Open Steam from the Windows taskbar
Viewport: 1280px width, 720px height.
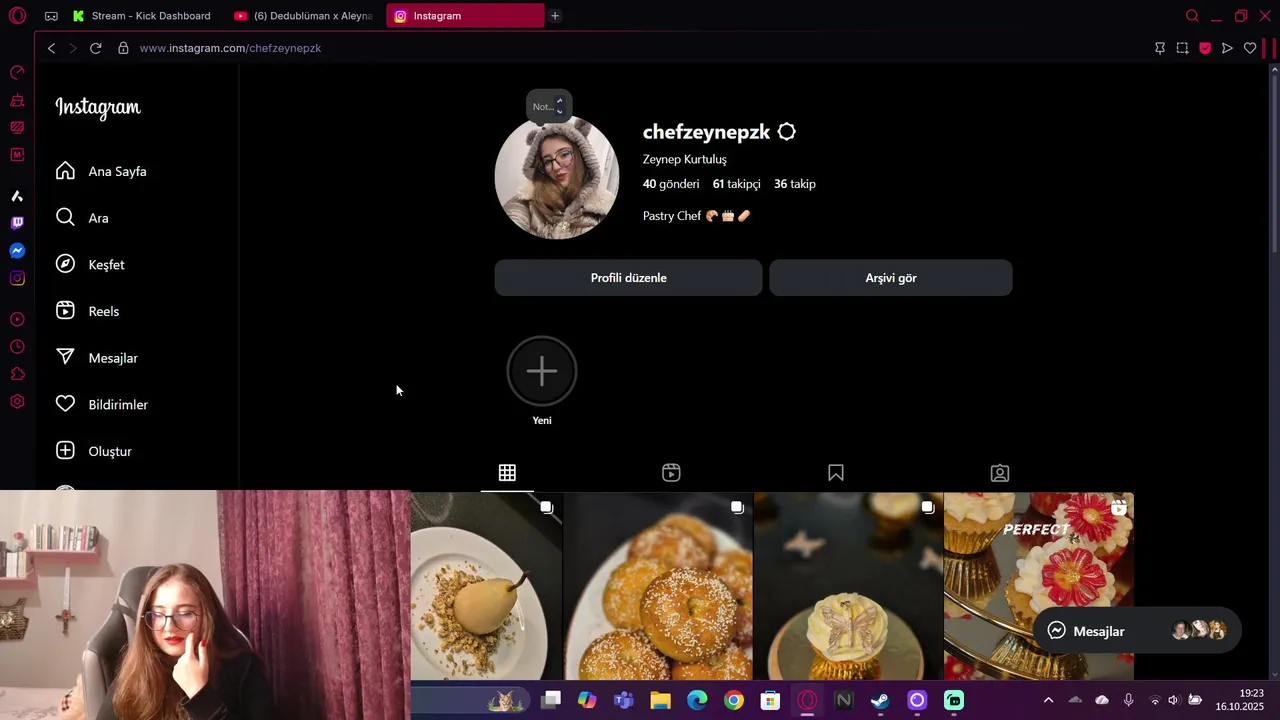(880, 700)
